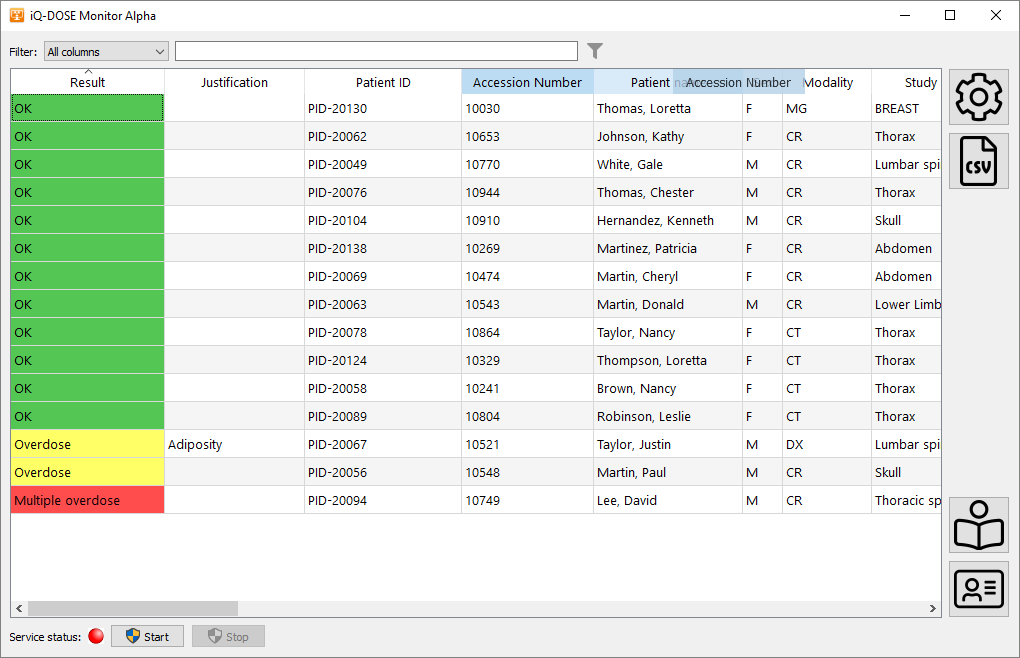Click the horizontal scrollbar left arrow
Viewport: 1020px width, 658px height.
coord(19,608)
